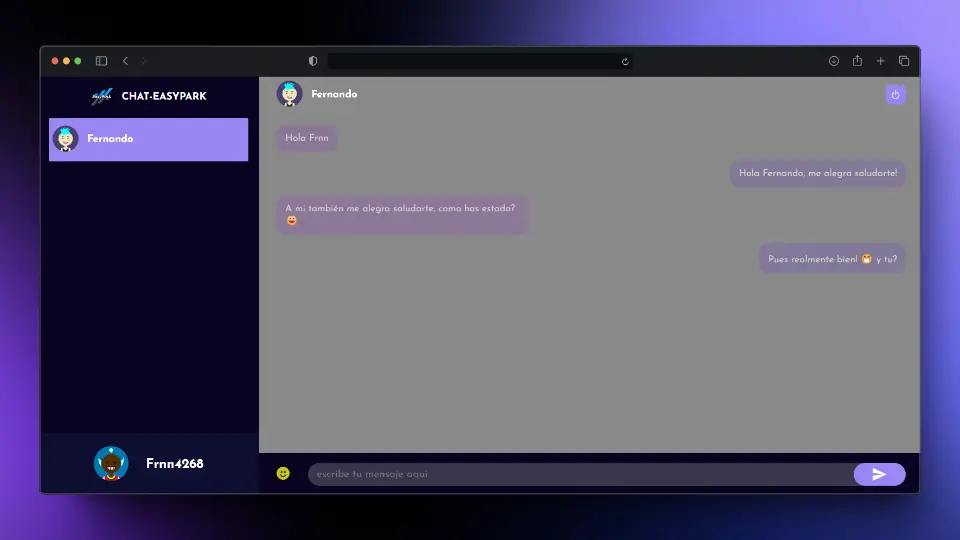Screen dimensions: 960x540
Task: Click the privacy shield icon in toolbar
Action: pyautogui.click(x=313, y=61)
